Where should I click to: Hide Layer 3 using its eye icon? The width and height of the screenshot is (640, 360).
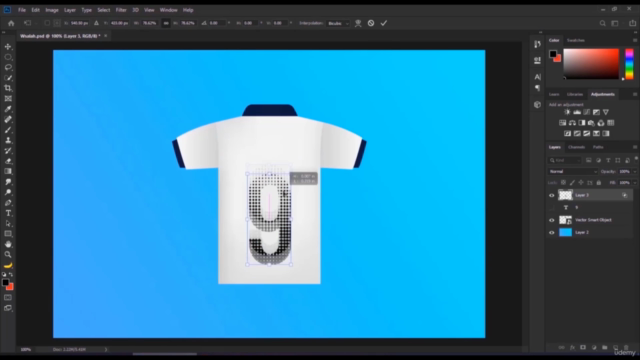click(552, 195)
